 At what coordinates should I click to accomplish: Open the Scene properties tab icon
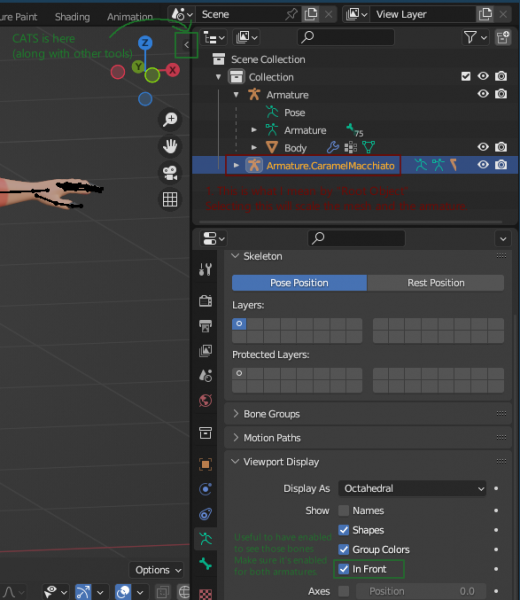click(205, 375)
